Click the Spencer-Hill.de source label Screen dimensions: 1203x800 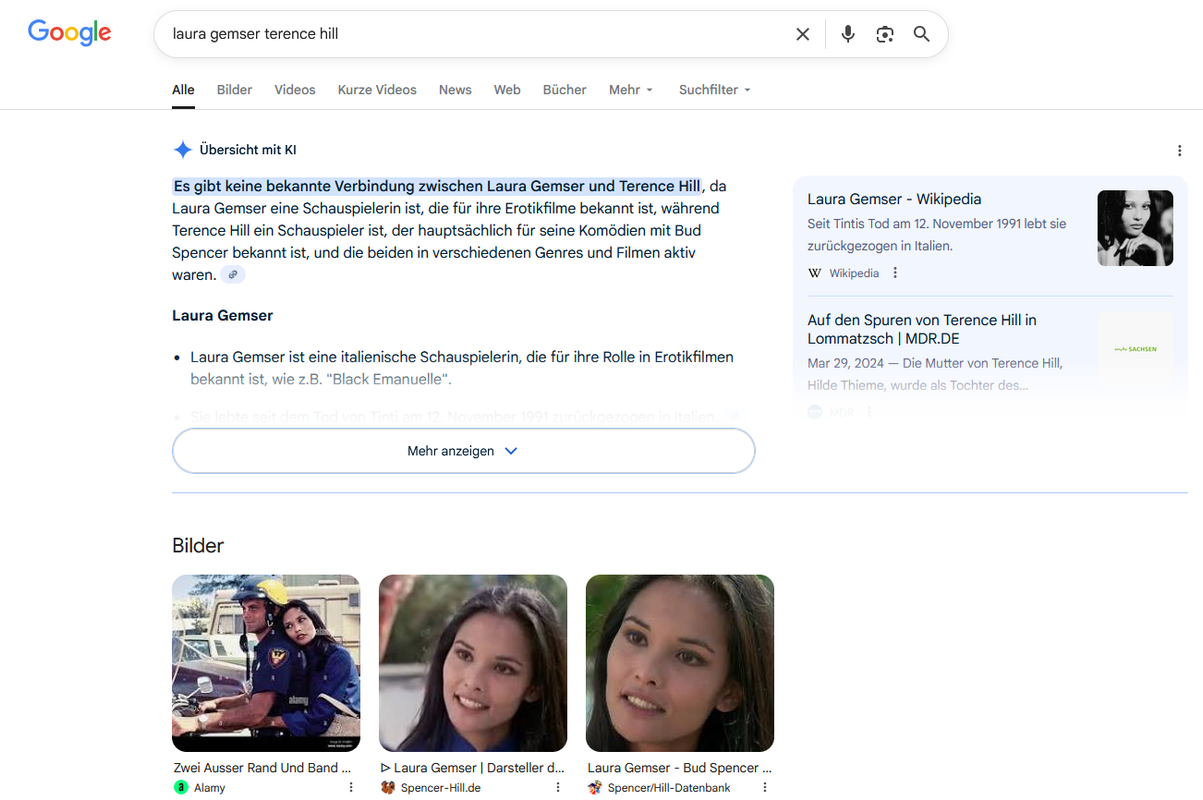441,788
